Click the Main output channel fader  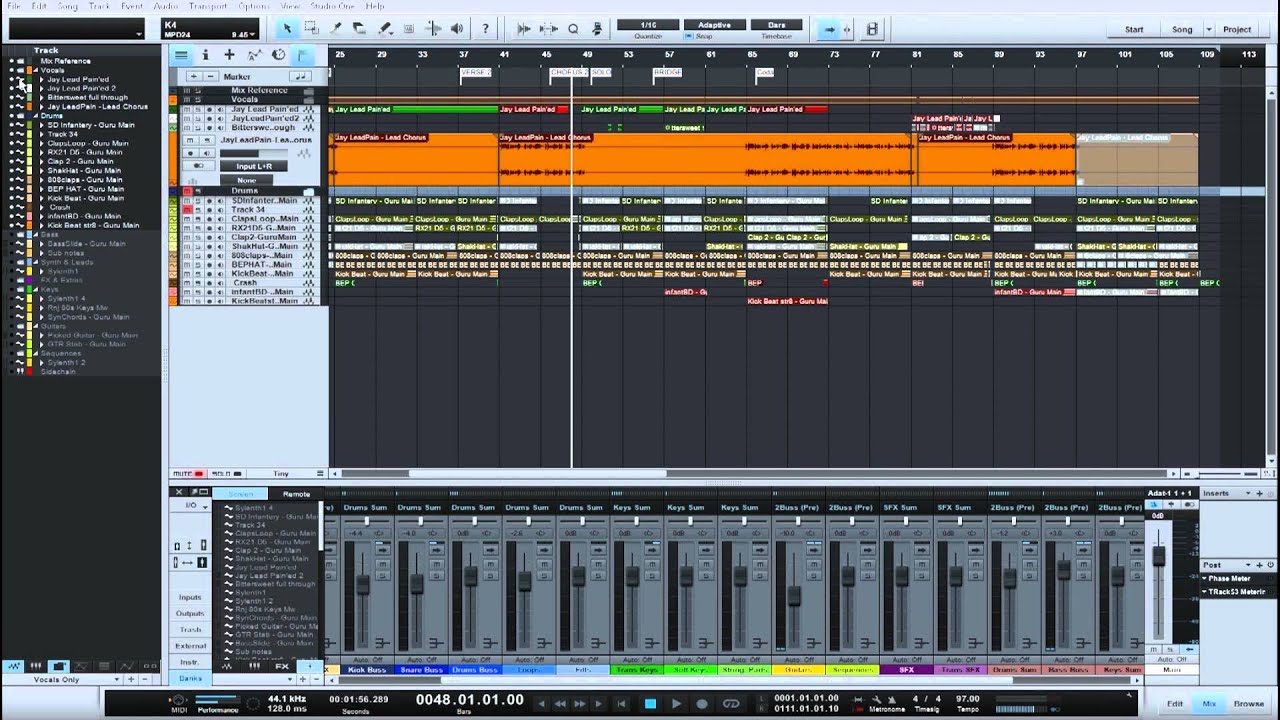click(1159, 557)
